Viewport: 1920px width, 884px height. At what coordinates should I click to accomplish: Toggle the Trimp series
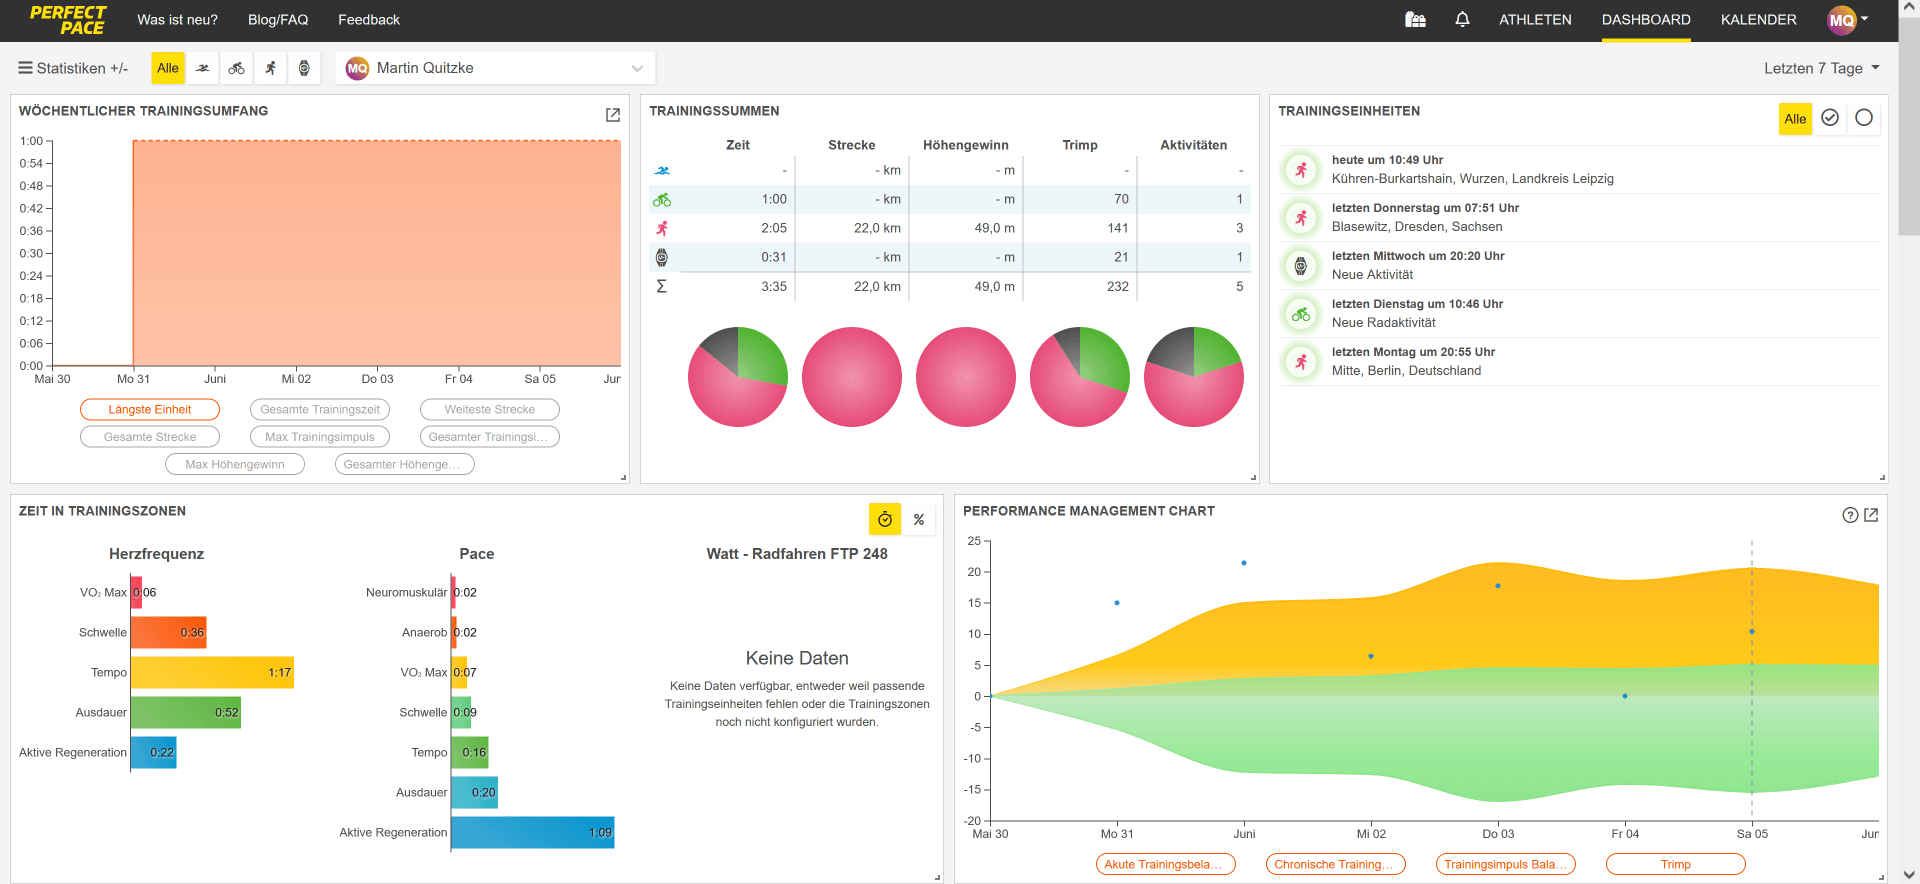coord(1676,864)
